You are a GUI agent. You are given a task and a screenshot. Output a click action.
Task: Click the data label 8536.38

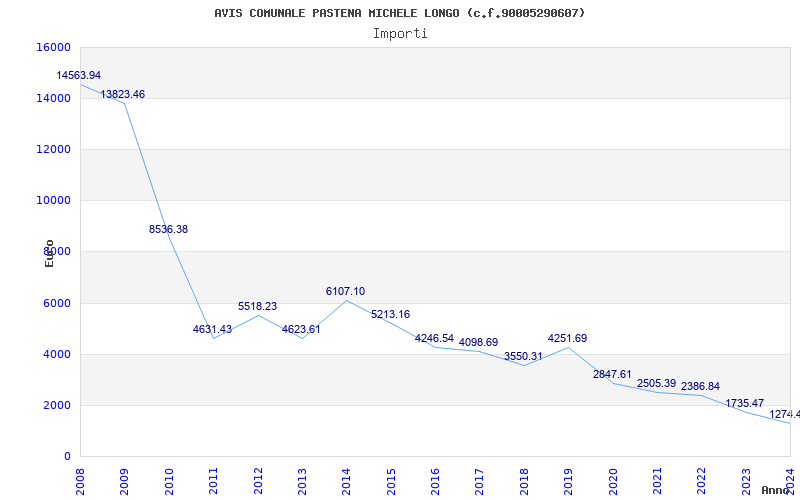coord(168,230)
